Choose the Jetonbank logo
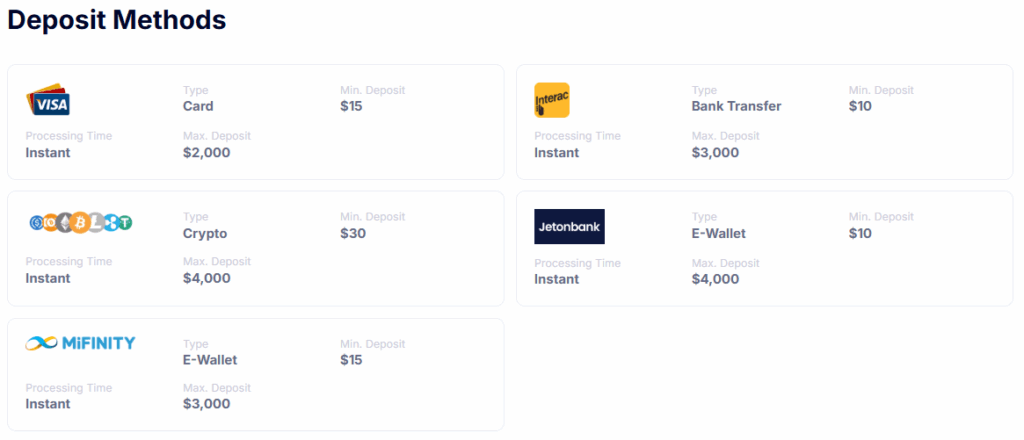This screenshot has height=440, width=1024. coord(569,227)
